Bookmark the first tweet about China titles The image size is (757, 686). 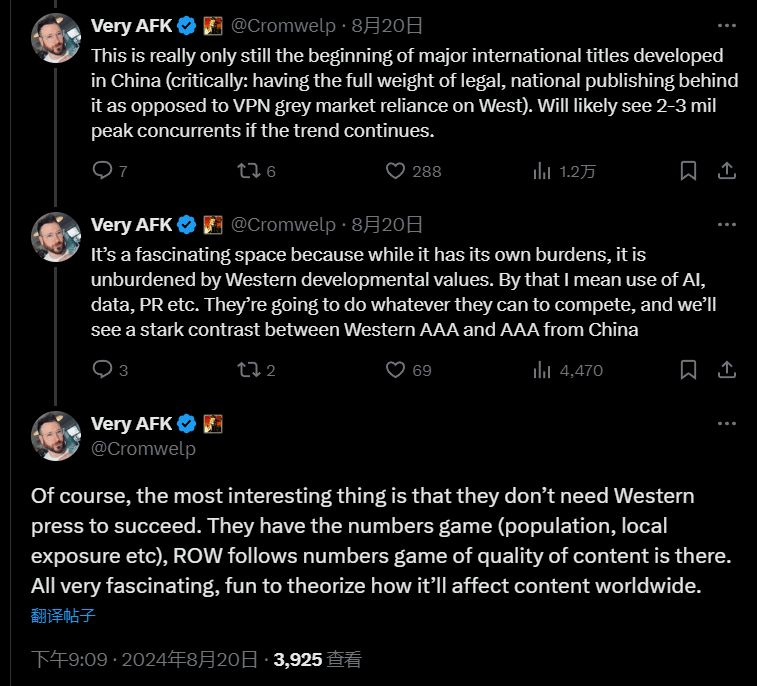pyautogui.click(x=688, y=171)
